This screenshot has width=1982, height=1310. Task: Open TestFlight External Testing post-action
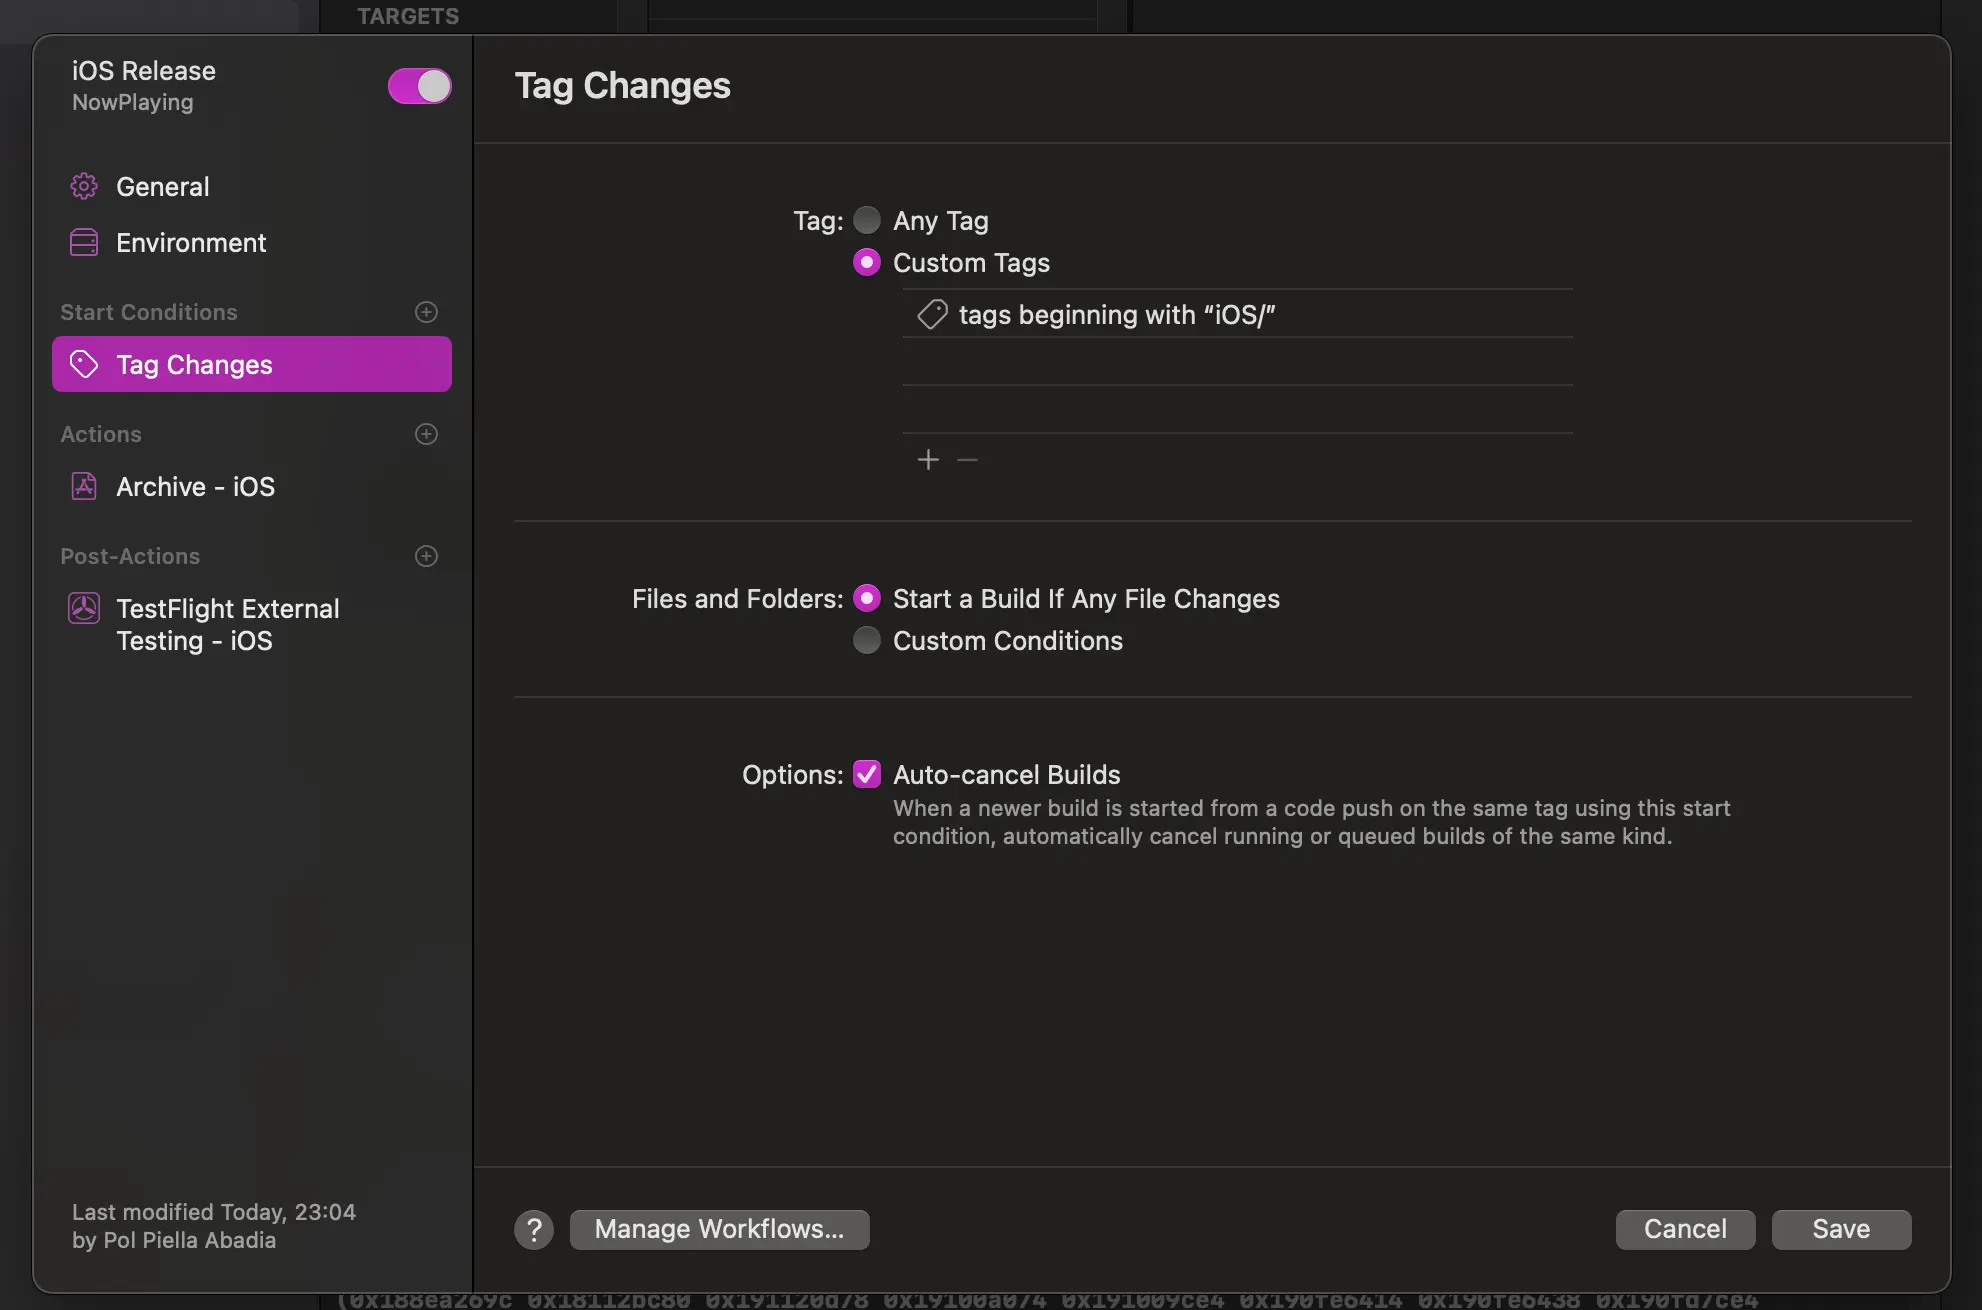coord(227,624)
